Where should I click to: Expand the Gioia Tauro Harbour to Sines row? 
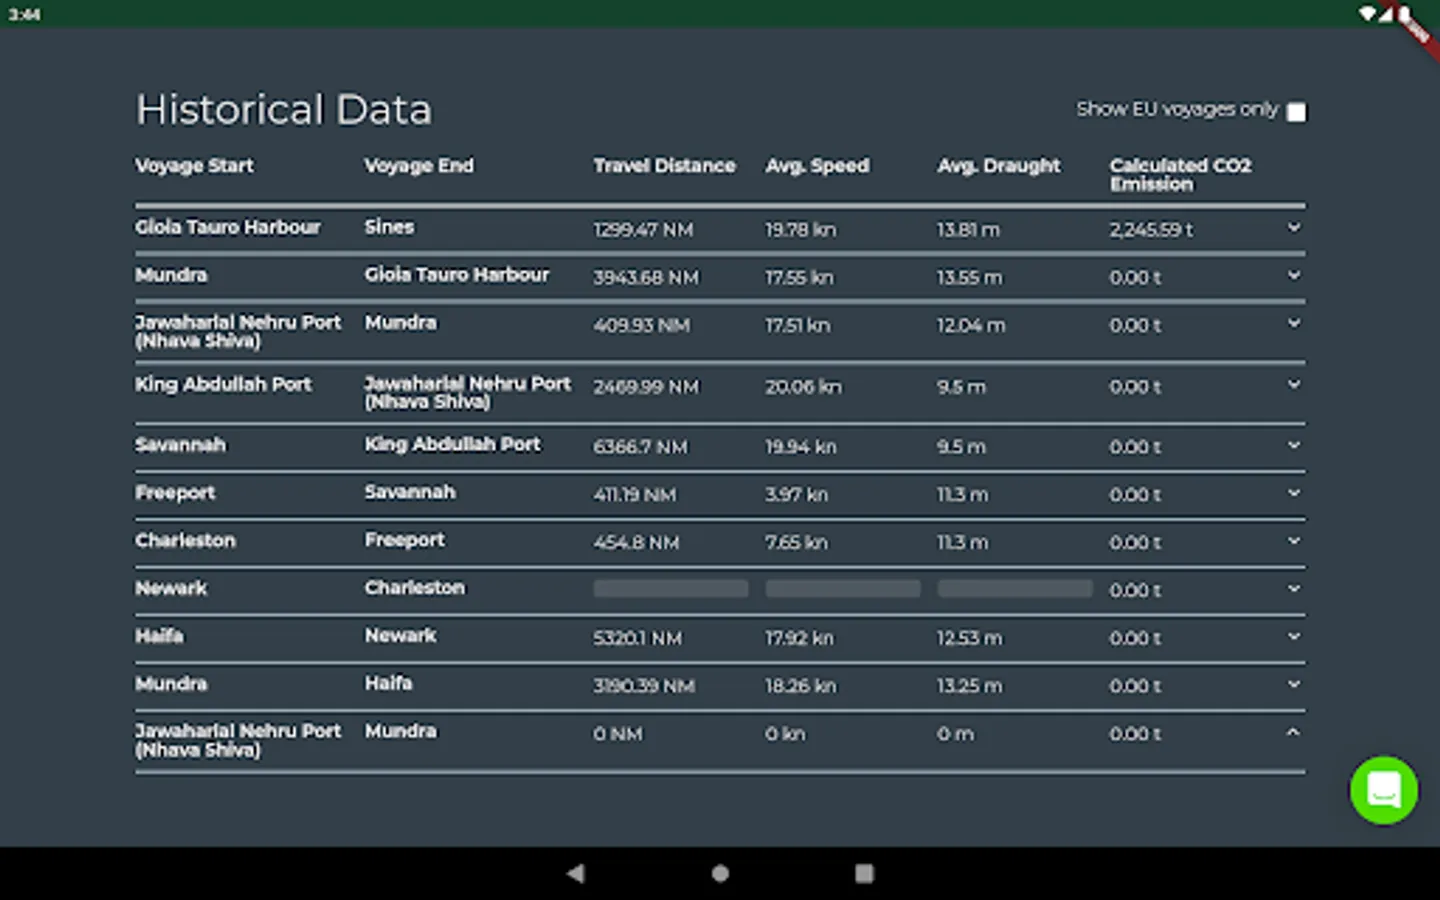1293,228
